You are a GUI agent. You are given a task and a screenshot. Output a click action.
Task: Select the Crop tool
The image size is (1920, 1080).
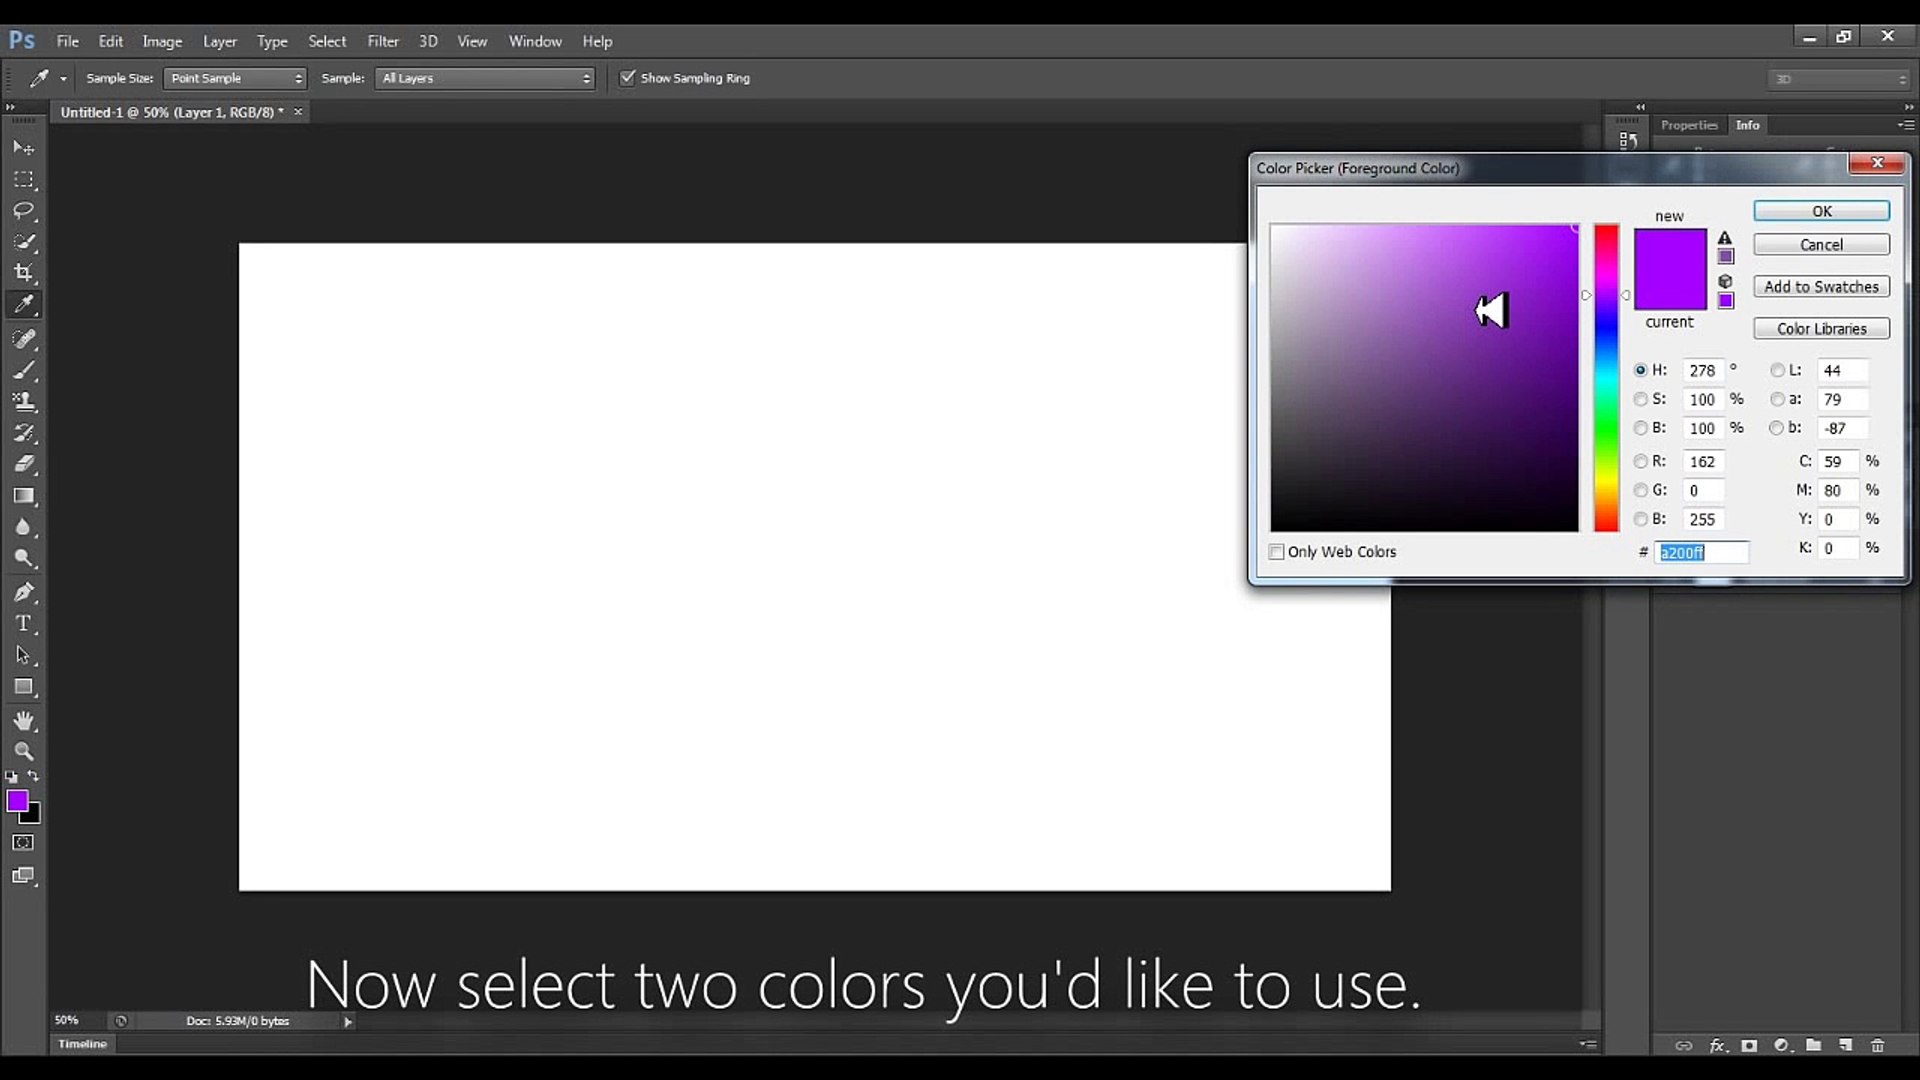click(x=24, y=273)
